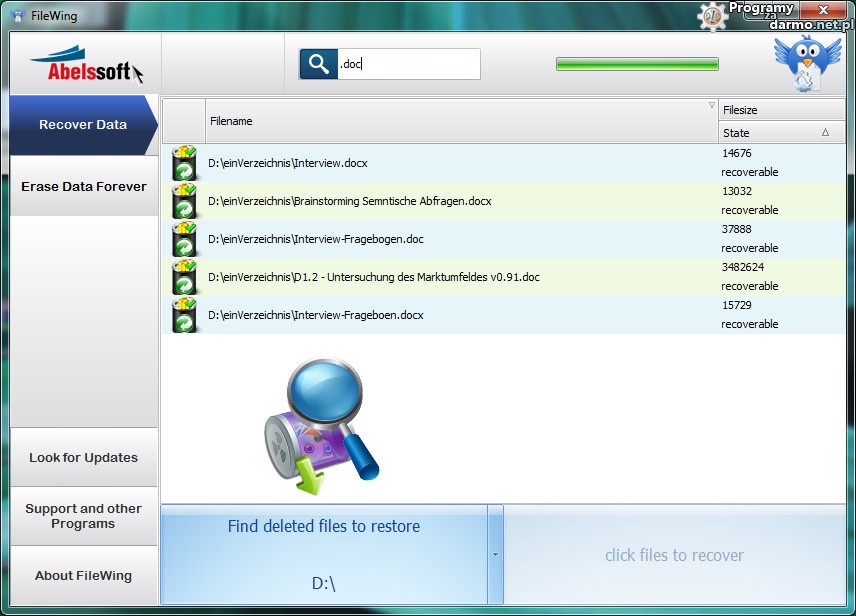Open the drive selection dropdown arrow
The width and height of the screenshot is (856, 616).
[x=495, y=554]
